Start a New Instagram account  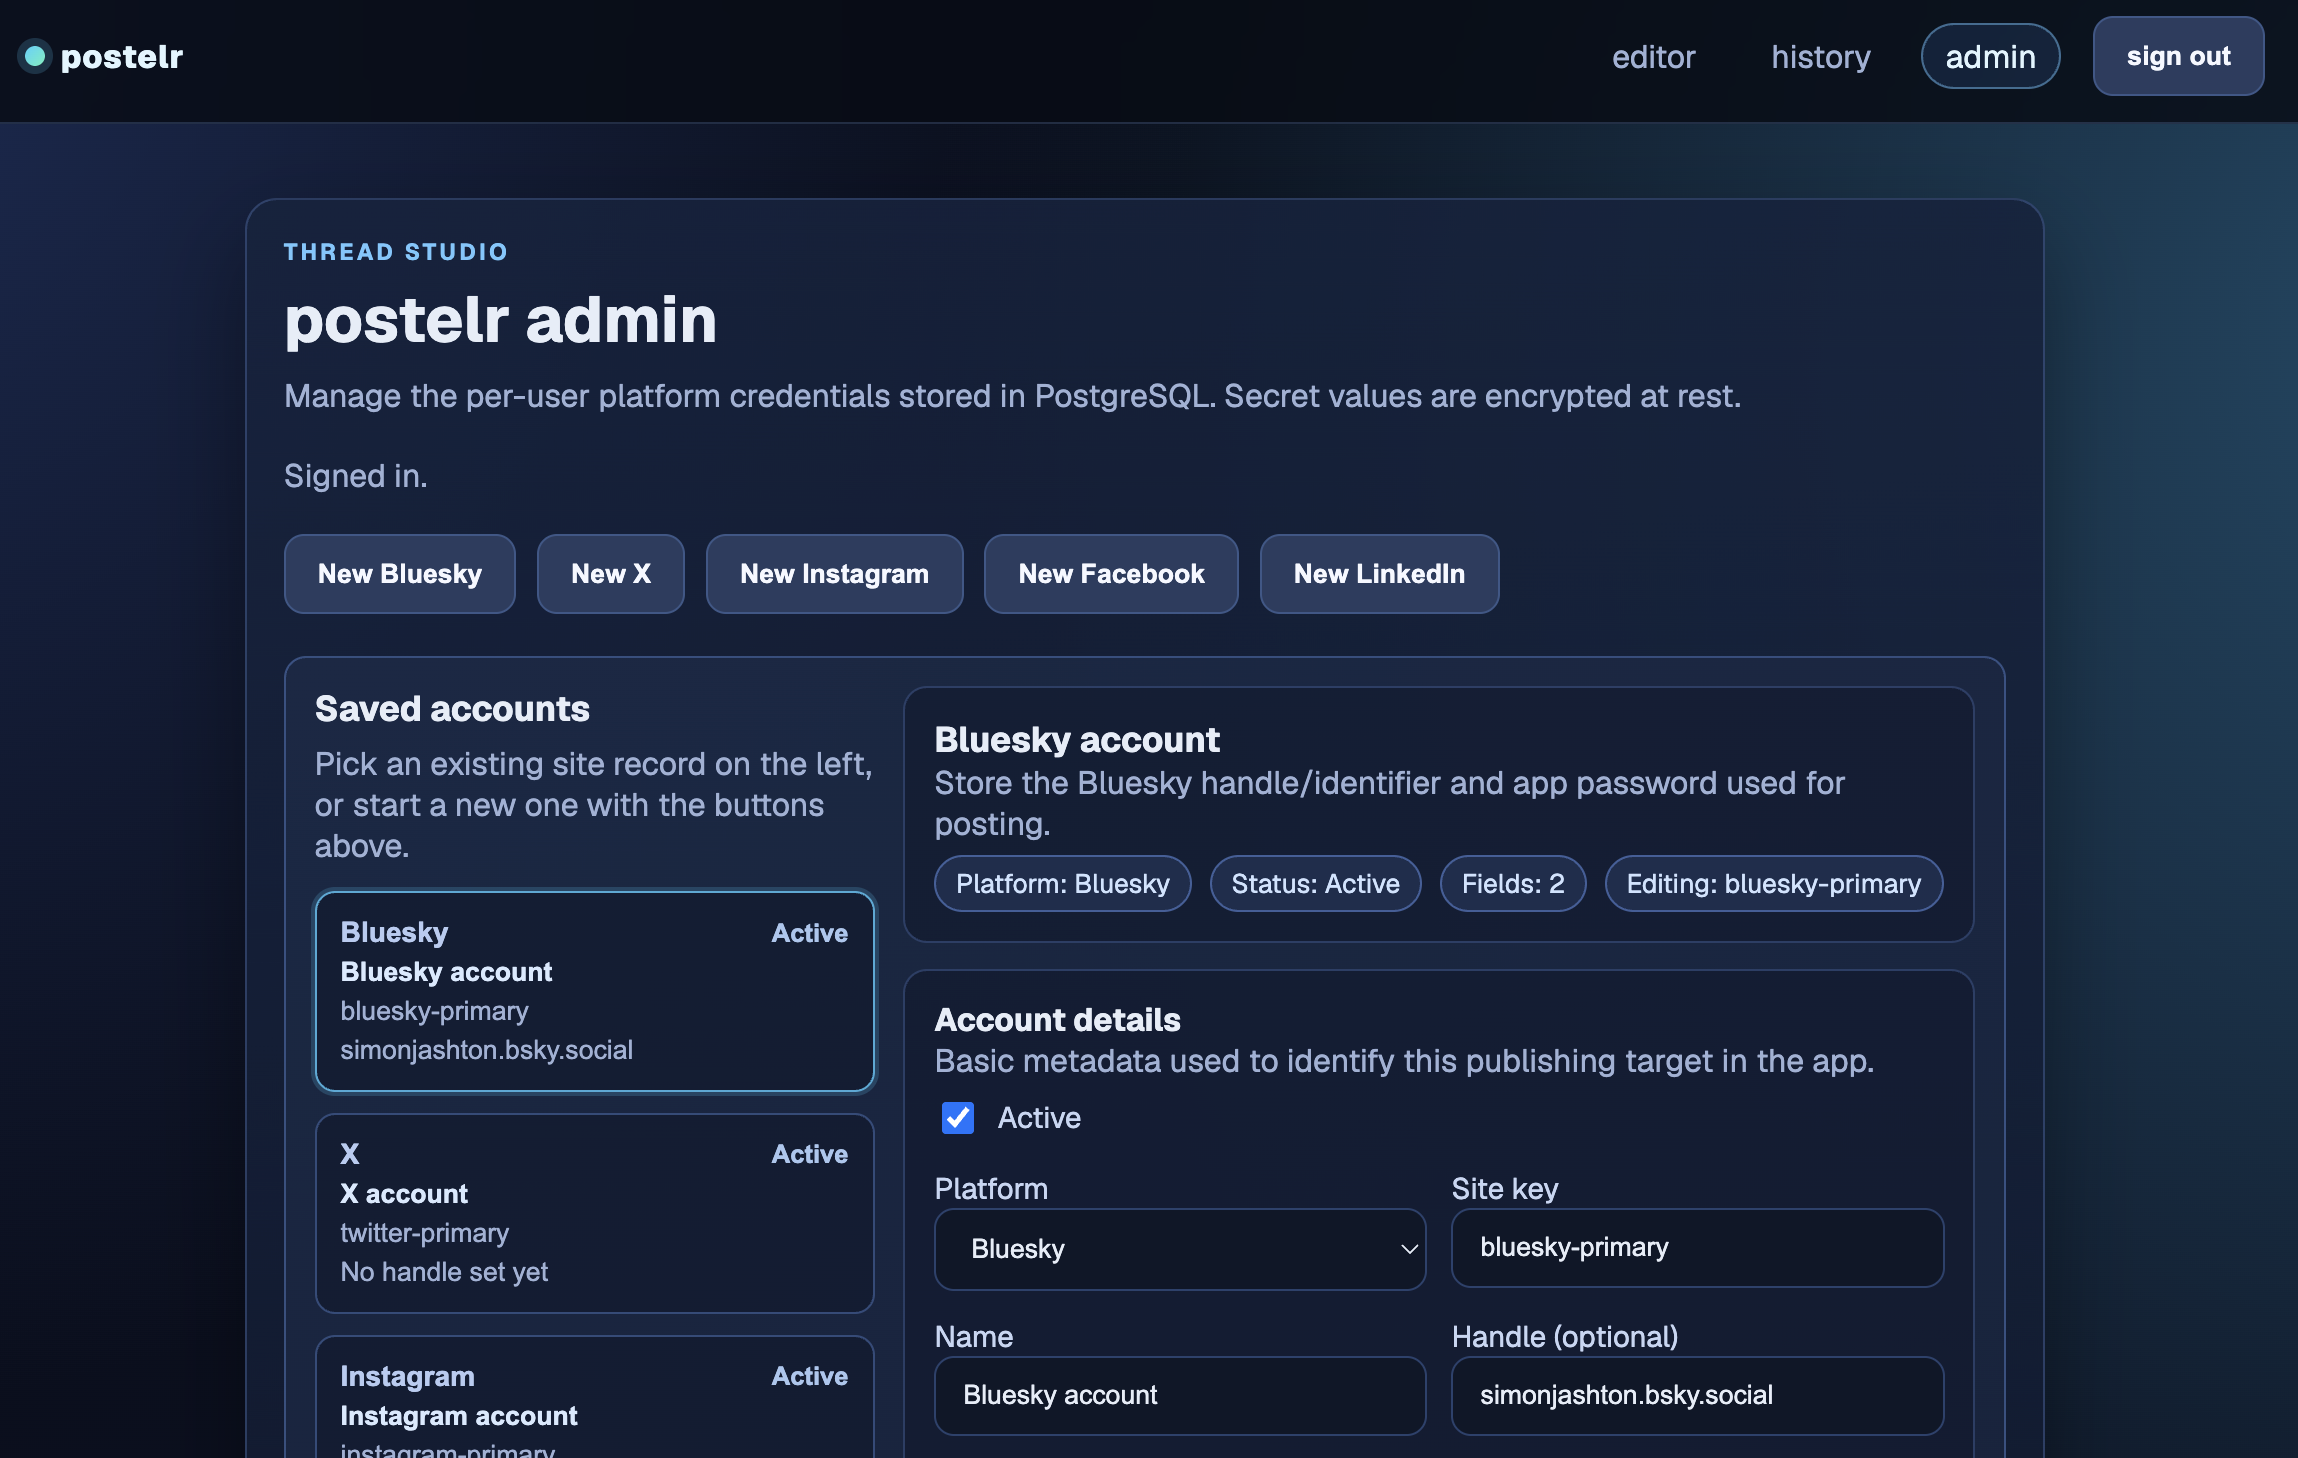click(834, 574)
